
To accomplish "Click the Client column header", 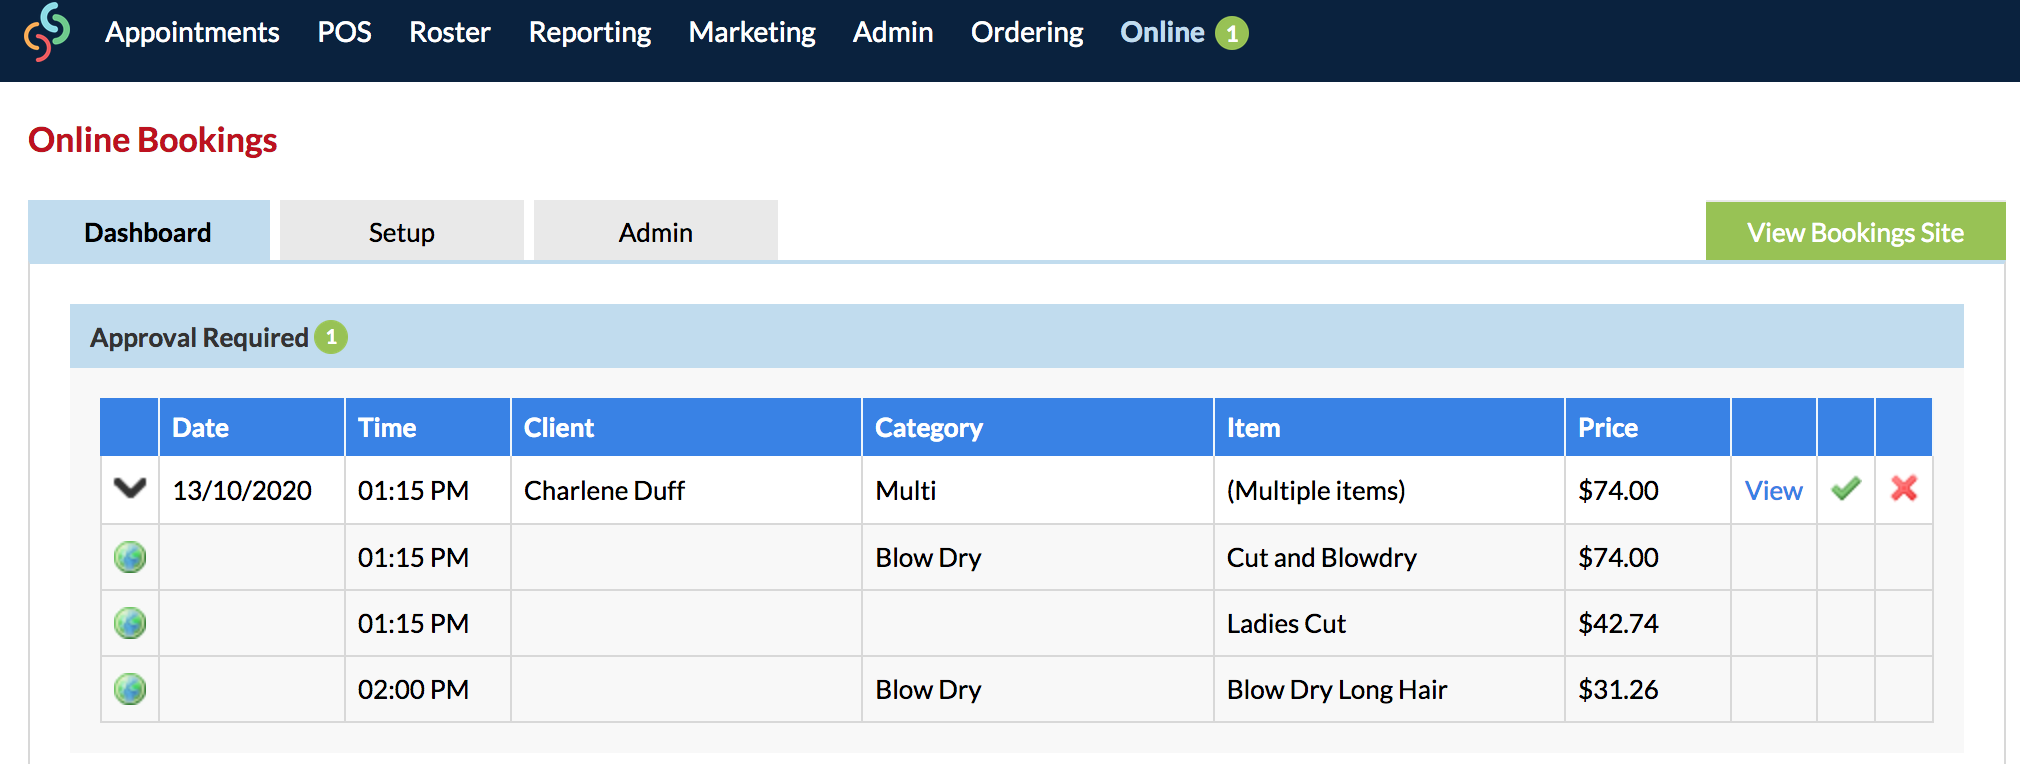I will (x=686, y=427).
